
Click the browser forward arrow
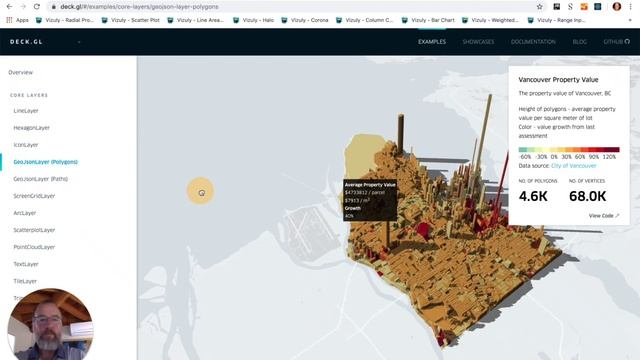pyautogui.click(x=23, y=7)
